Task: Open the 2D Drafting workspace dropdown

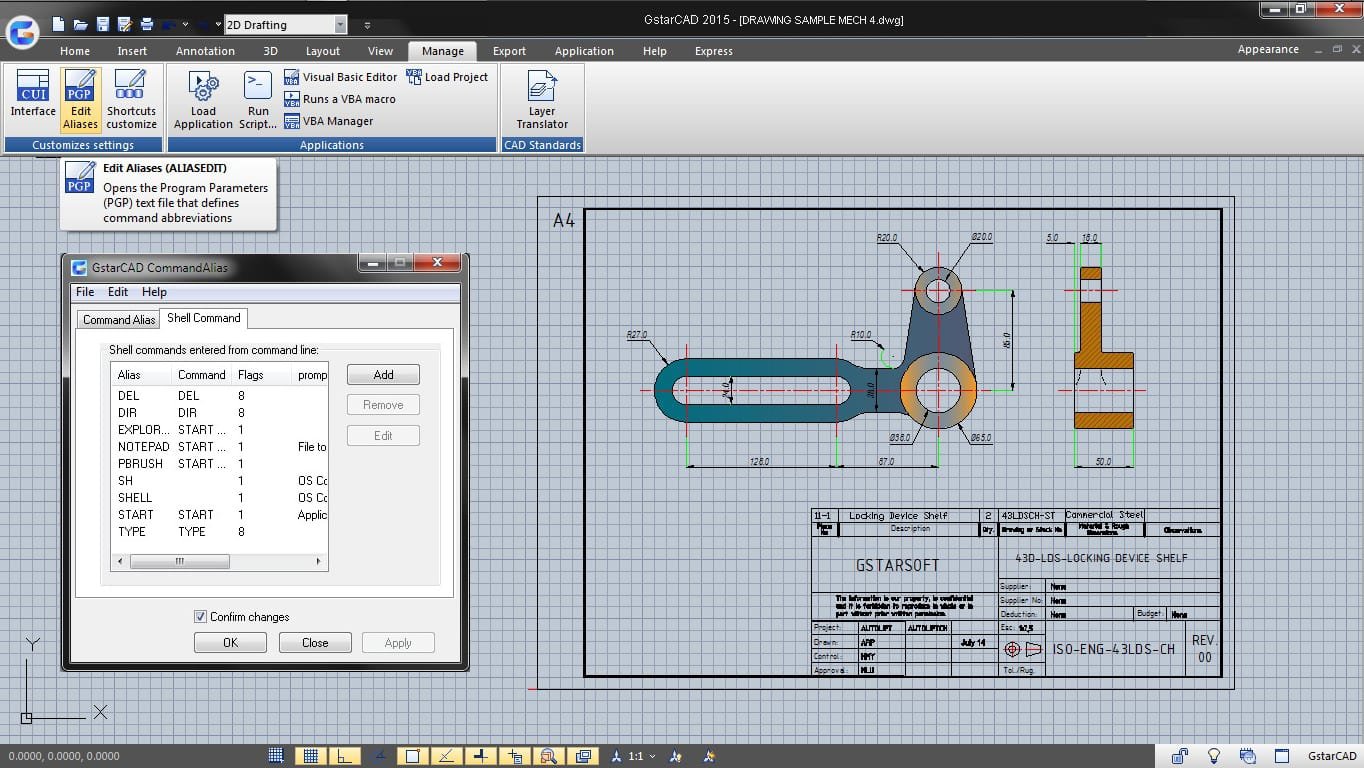Action: click(340, 25)
